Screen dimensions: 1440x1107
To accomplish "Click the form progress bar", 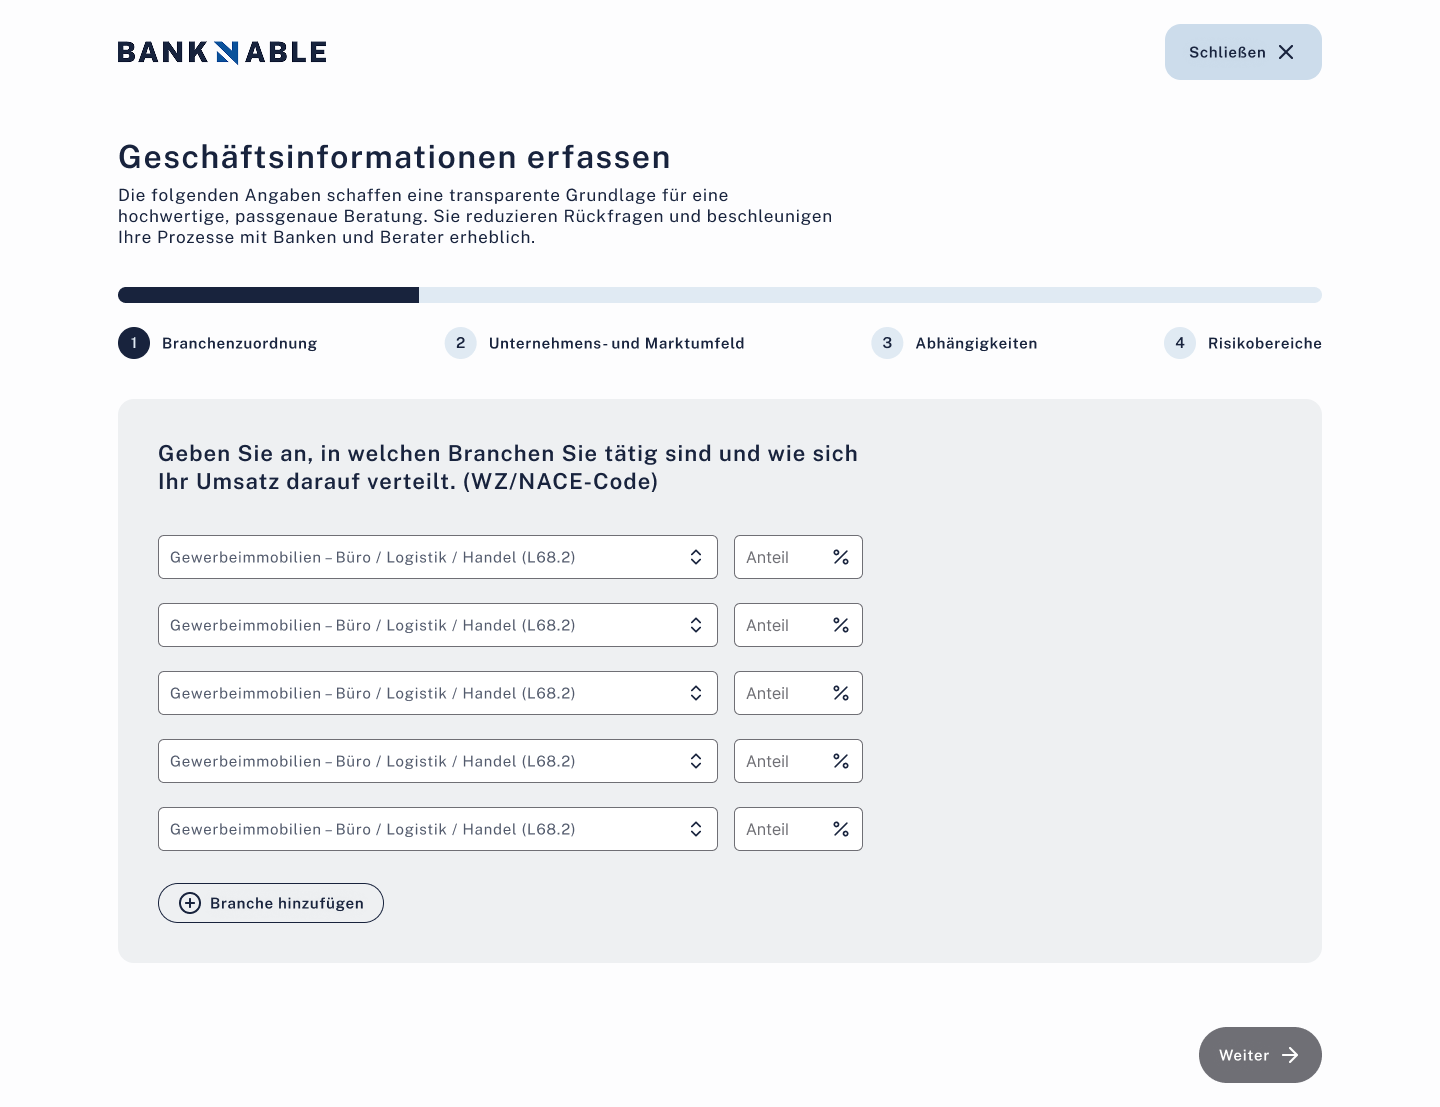I will pyautogui.click(x=720, y=295).
